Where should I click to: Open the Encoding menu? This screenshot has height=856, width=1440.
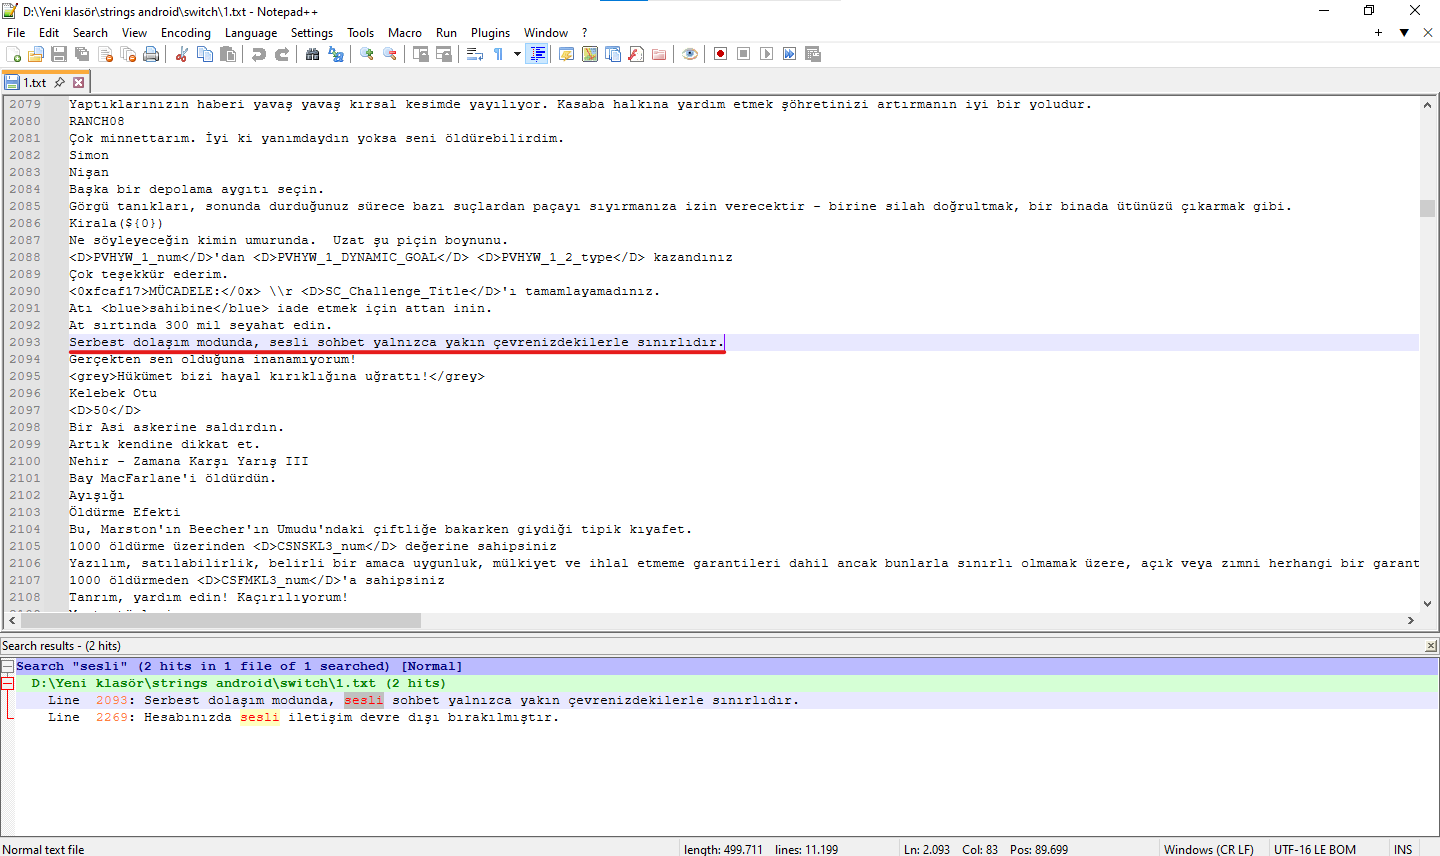[186, 33]
